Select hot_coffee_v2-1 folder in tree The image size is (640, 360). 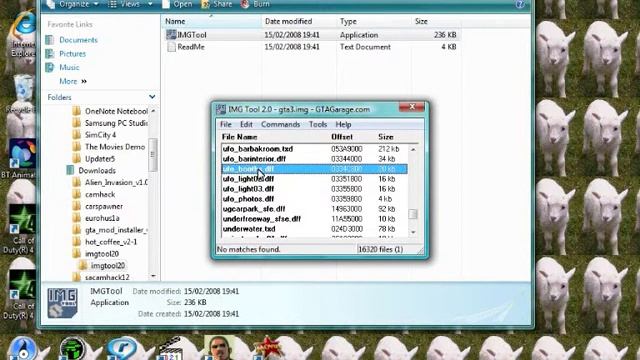[x=111, y=242]
